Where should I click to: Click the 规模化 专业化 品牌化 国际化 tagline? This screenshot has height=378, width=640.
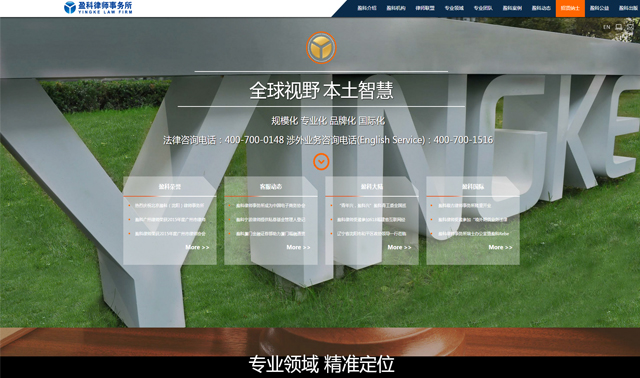[328, 121]
